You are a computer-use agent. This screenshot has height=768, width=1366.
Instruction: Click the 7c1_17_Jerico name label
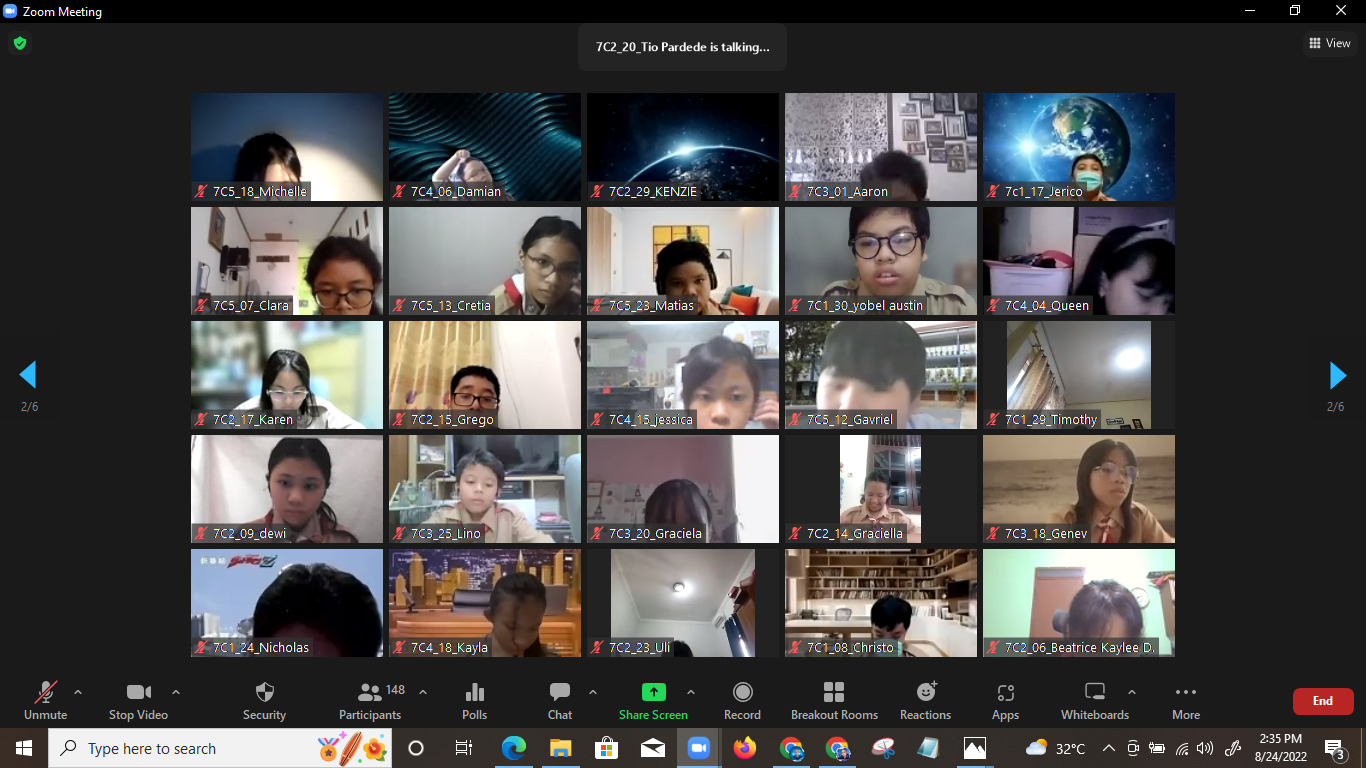point(1044,191)
